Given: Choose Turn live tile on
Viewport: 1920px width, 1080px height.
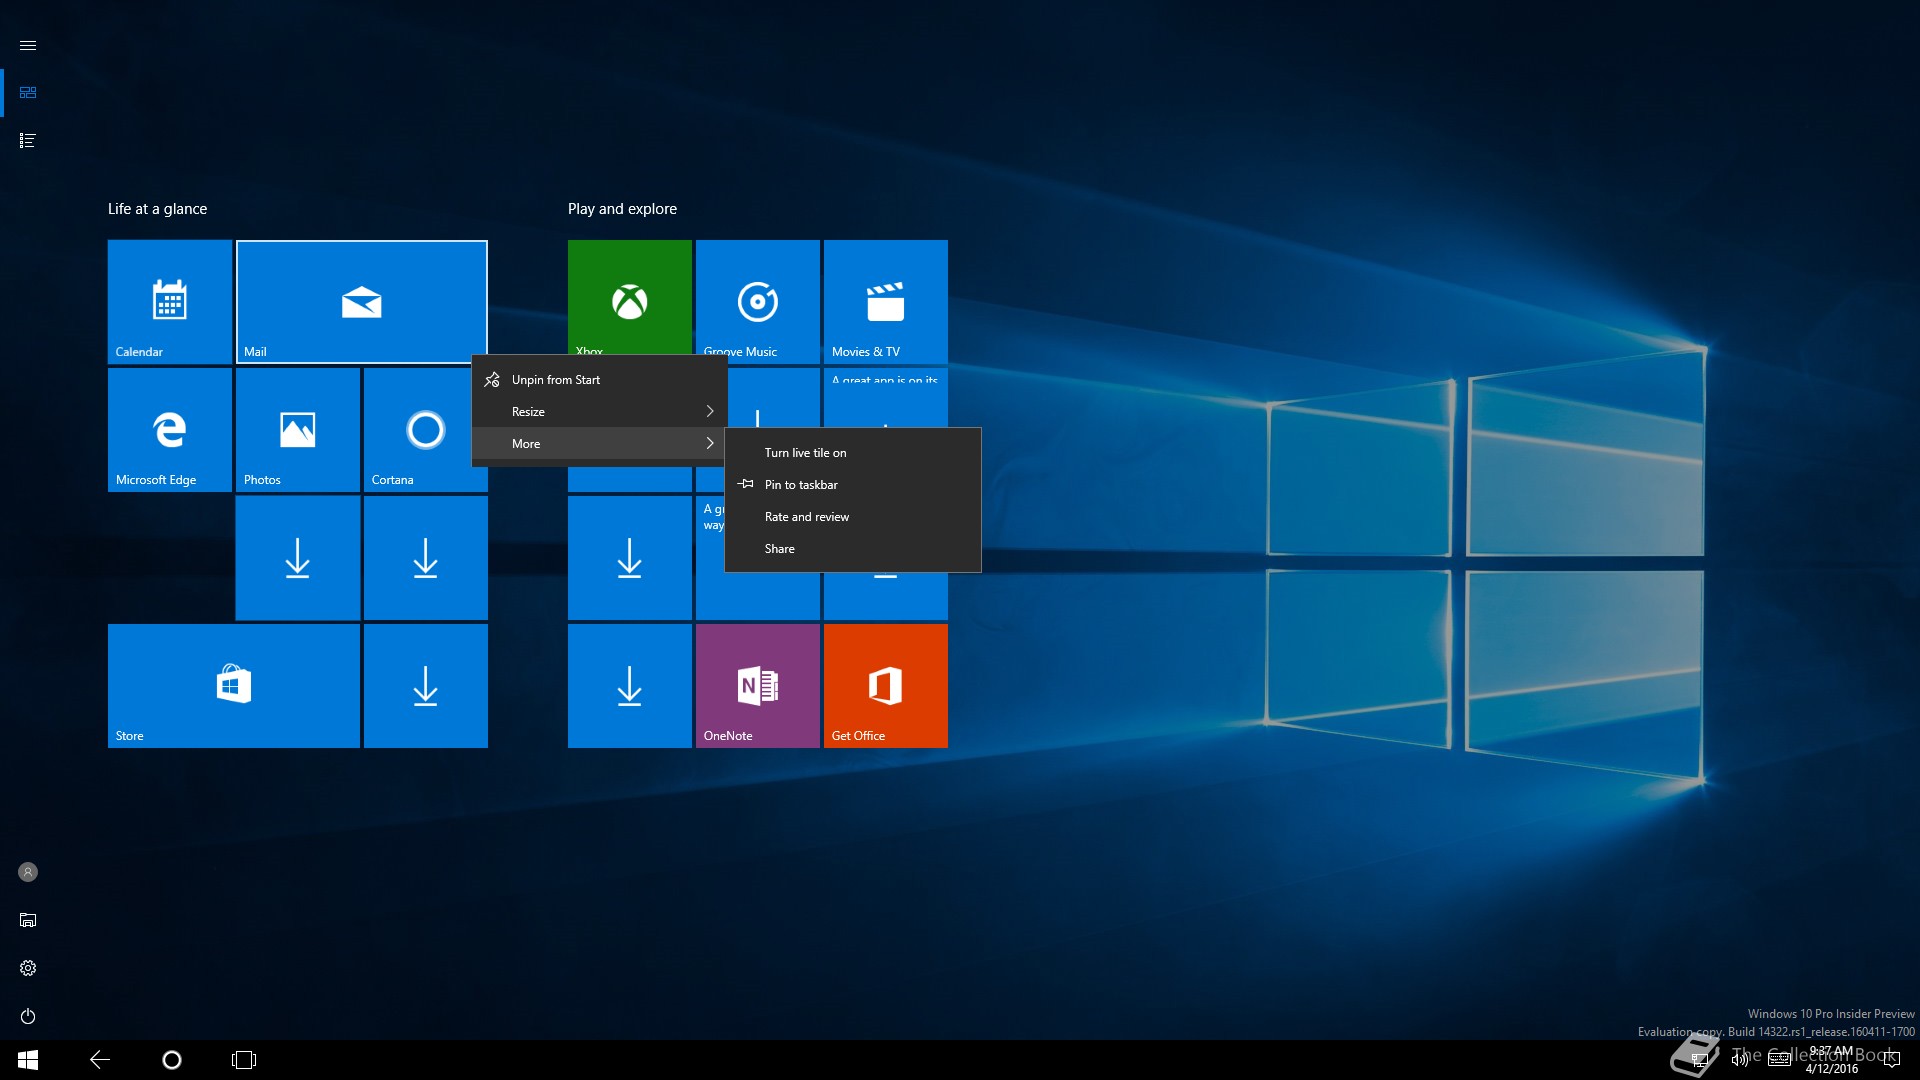Looking at the screenshot, I should (852, 453).
